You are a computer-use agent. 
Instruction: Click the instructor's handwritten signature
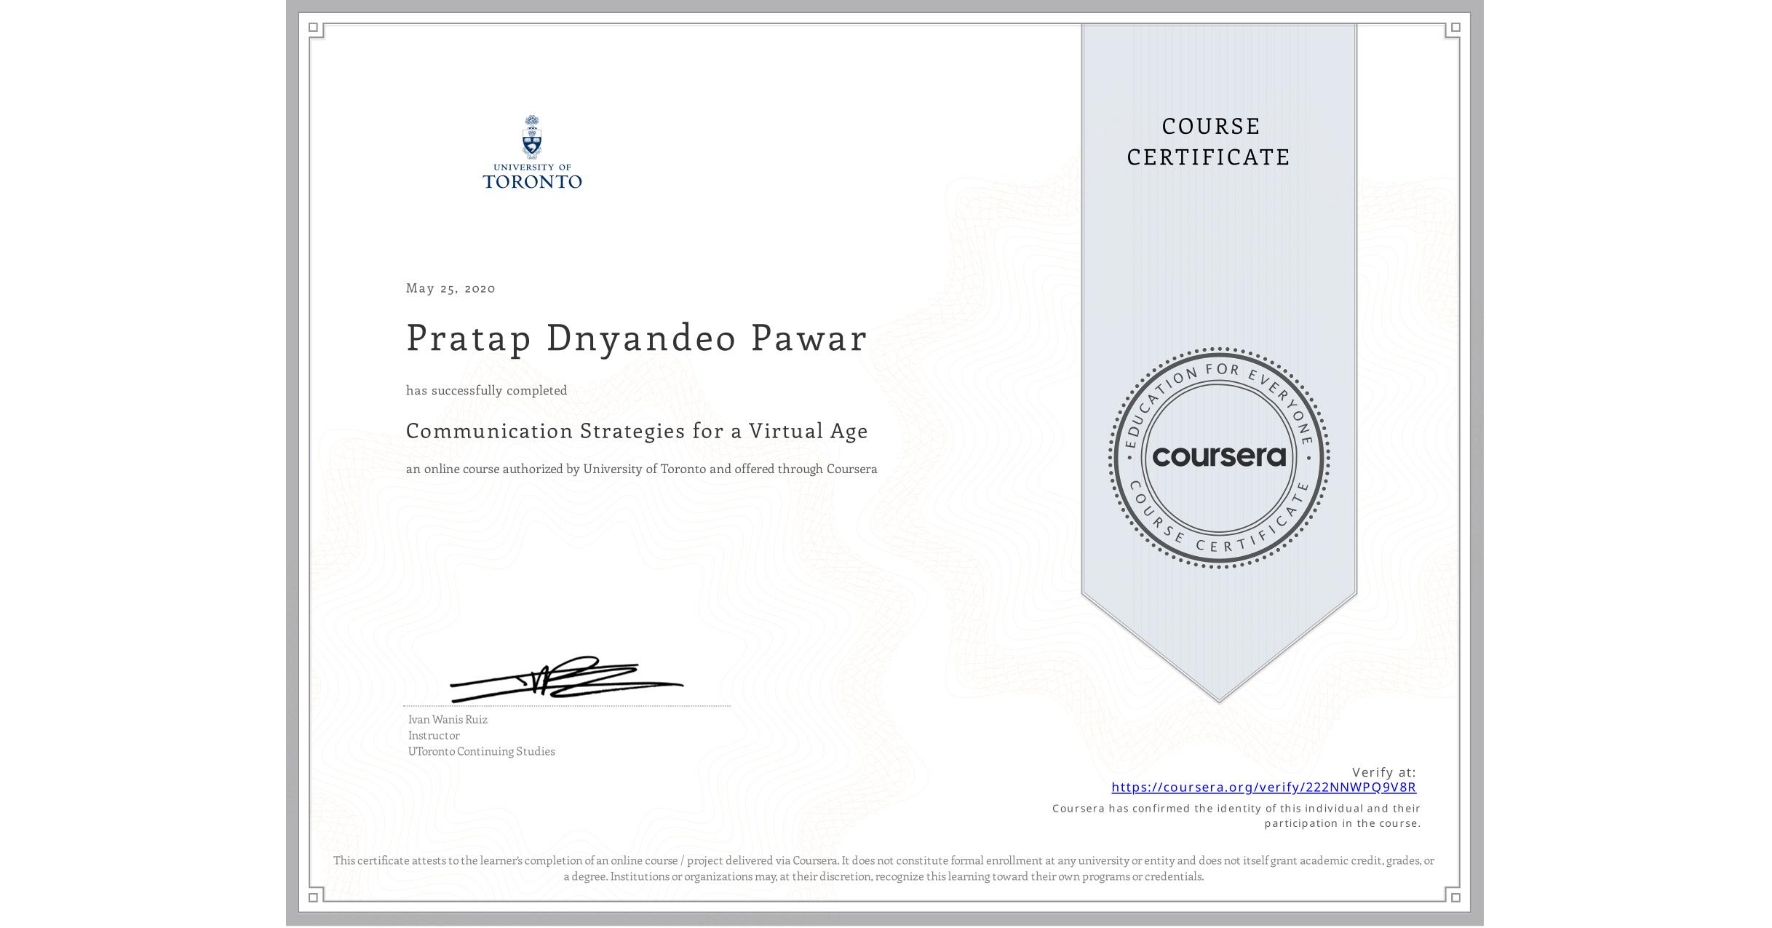[x=566, y=679]
